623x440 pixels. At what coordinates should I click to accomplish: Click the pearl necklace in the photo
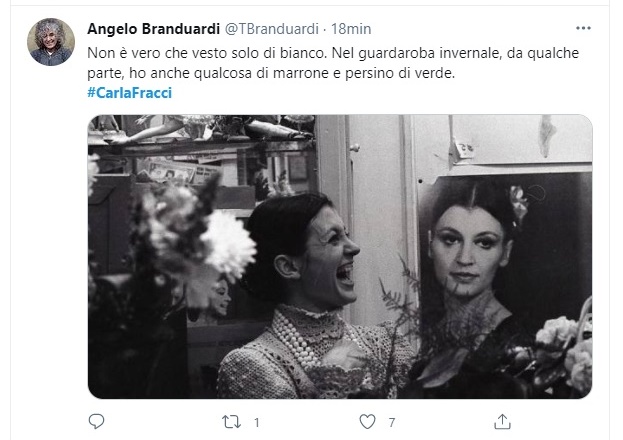tap(296, 338)
